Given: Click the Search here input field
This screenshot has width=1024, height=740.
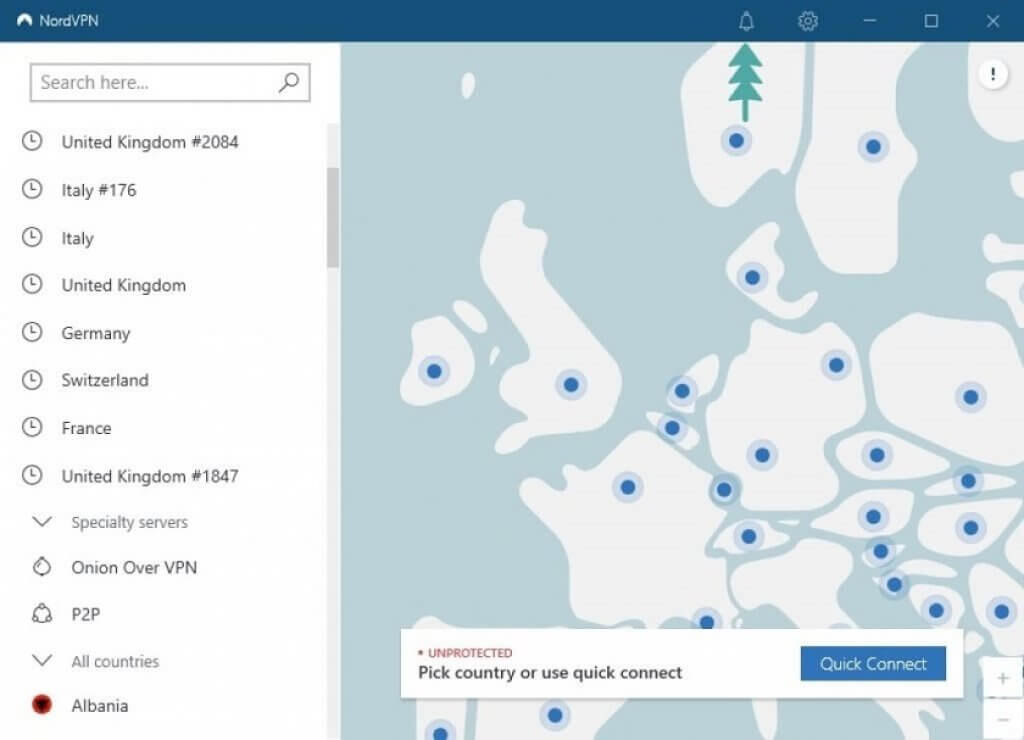Looking at the screenshot, I should [170, 82].
